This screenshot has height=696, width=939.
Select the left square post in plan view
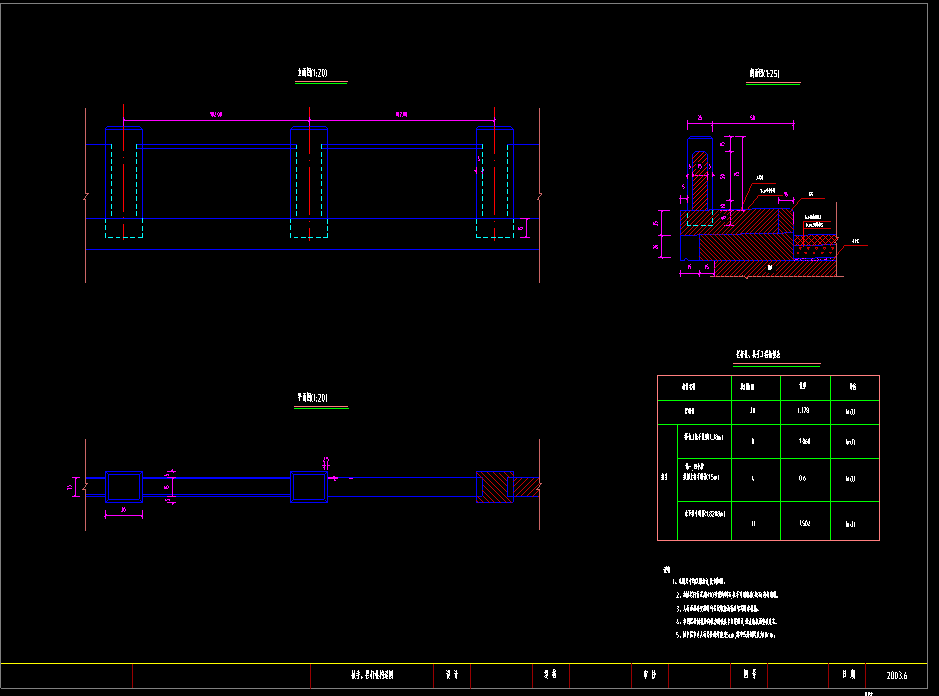click(x=124, y=487)
